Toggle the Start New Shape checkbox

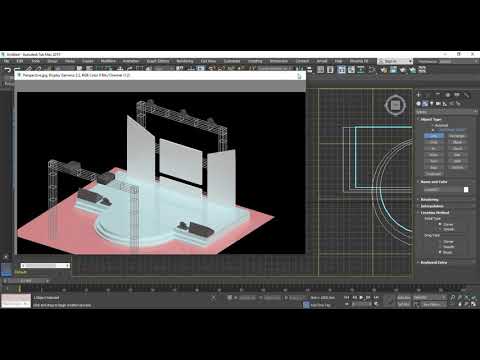click(433, 130)
